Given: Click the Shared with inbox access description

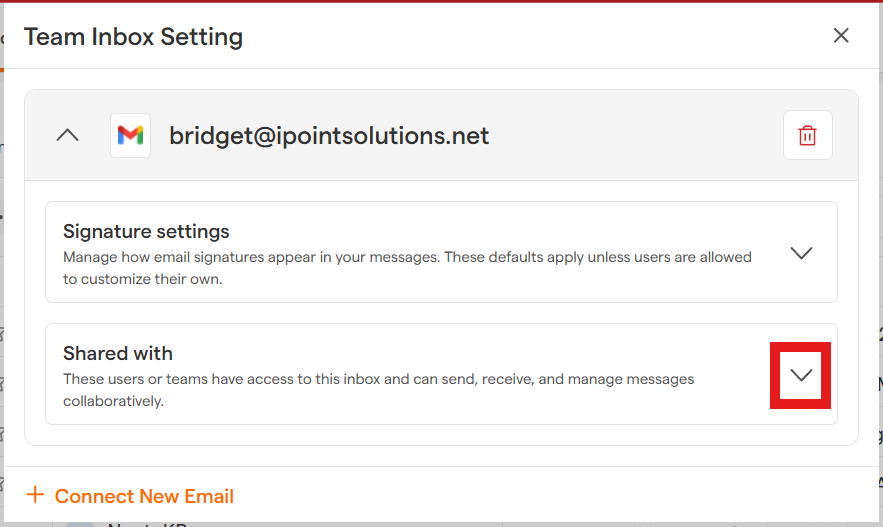Looking at the screenshot, I should (x=378, y=379).
